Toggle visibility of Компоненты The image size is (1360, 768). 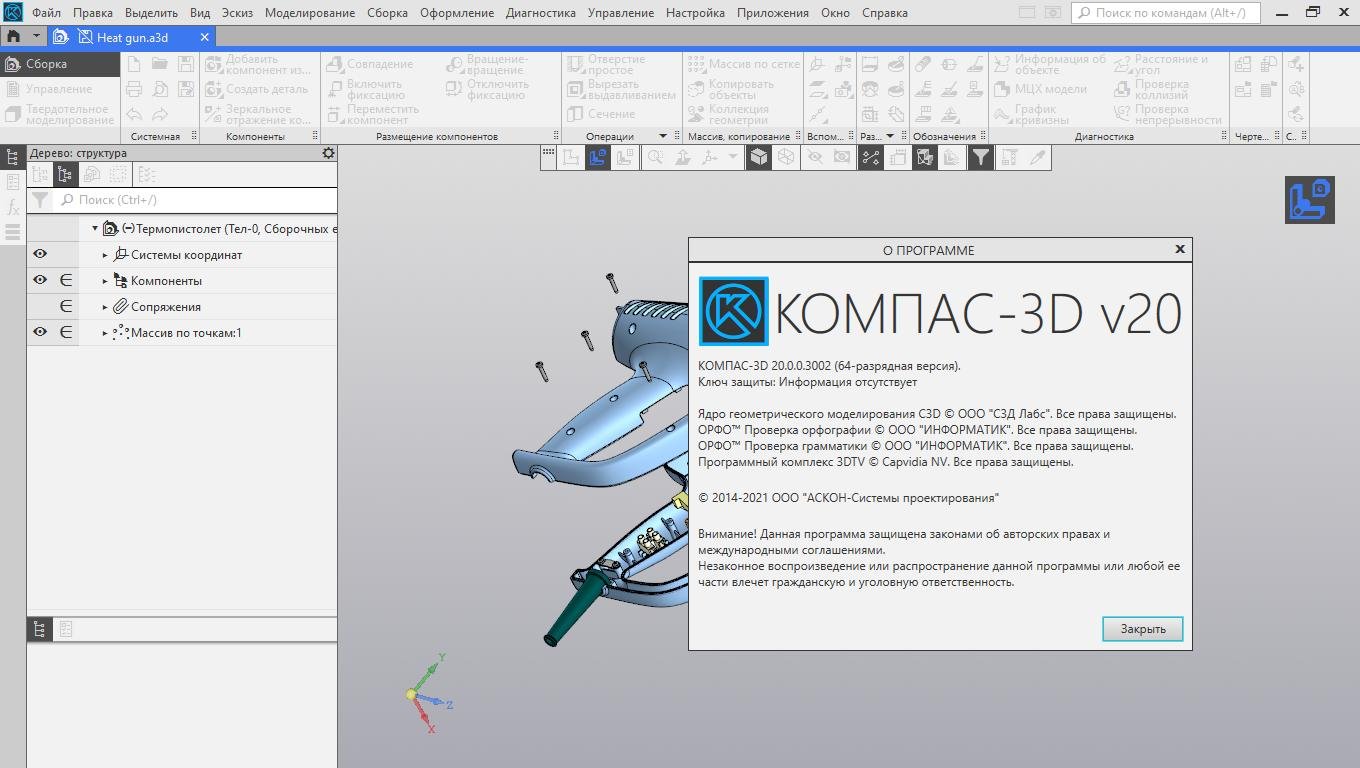[40, 281]
